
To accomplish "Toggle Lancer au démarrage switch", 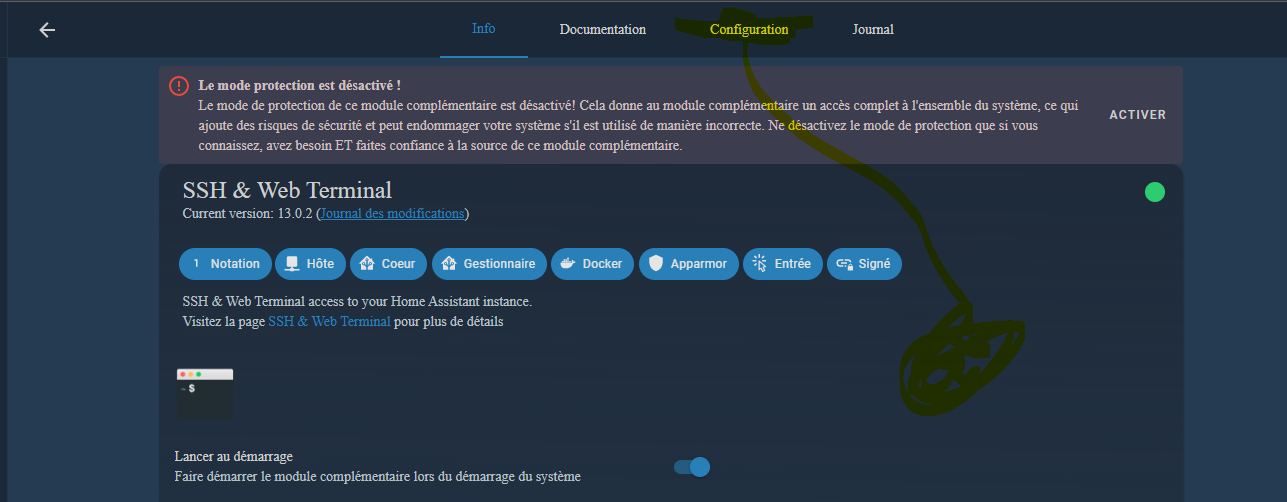I will point(692,467).
